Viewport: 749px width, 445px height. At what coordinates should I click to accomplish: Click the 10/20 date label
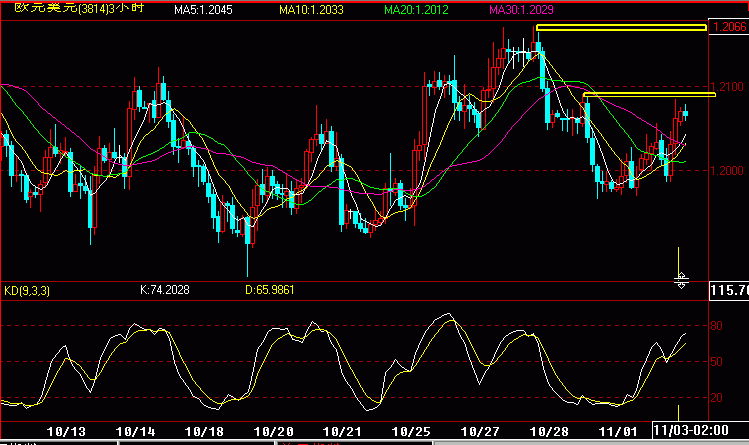[273, 432]
